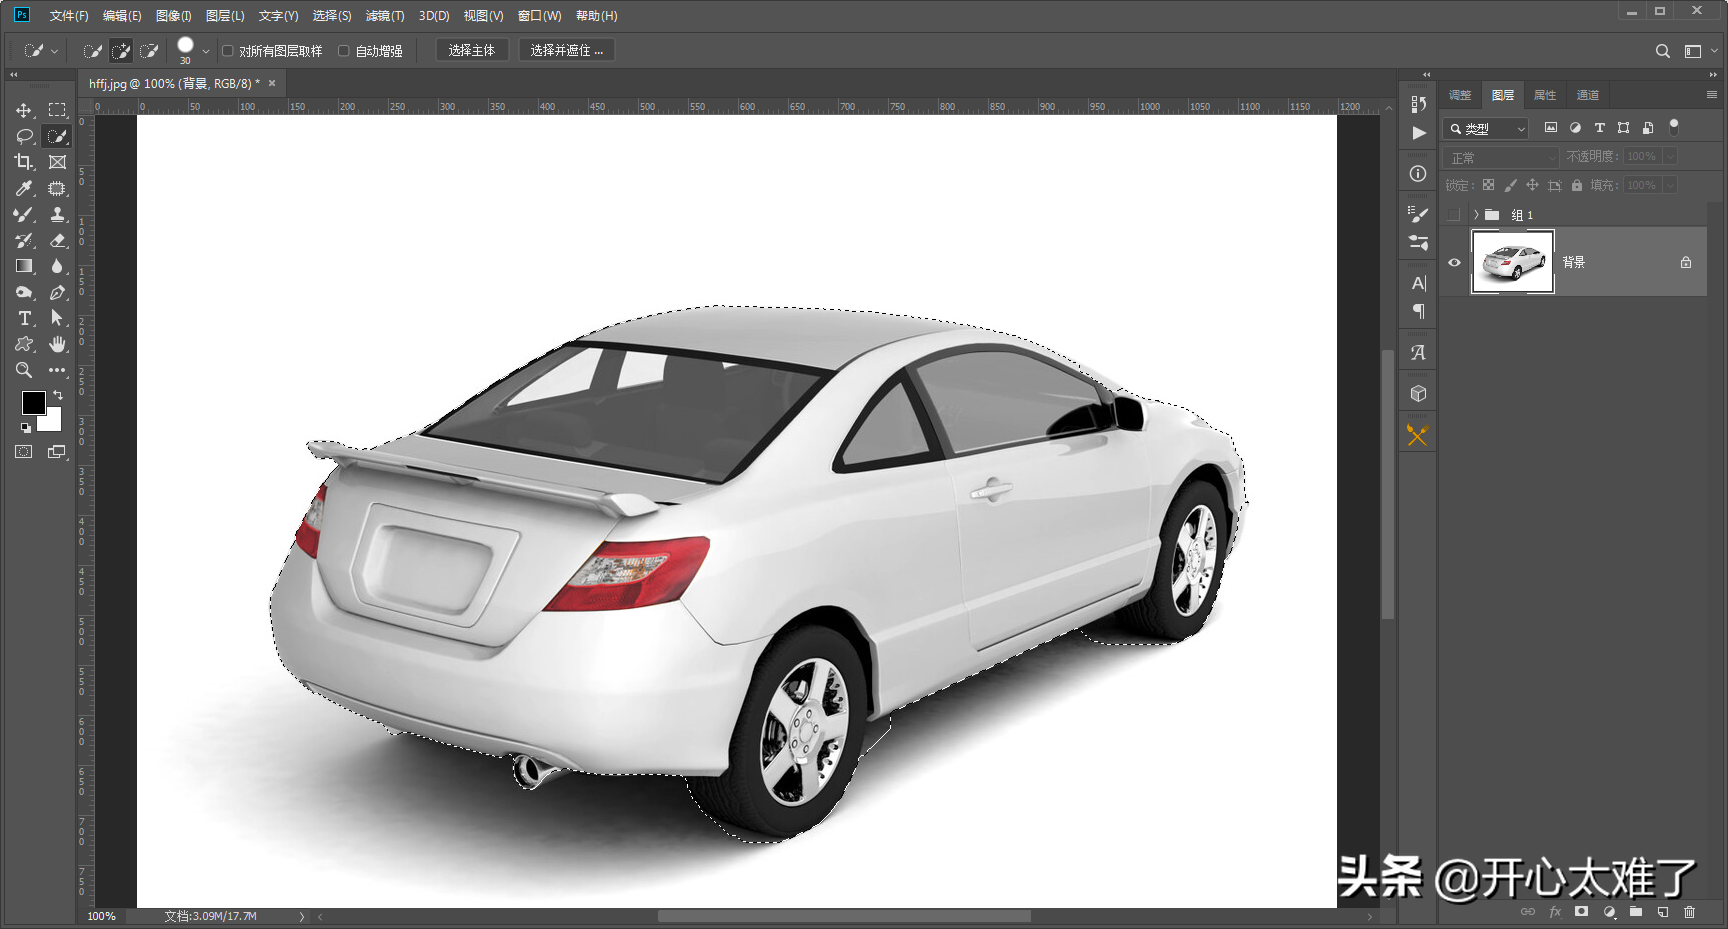Click the 选择并遮住 button

click(x=566, y=50)
